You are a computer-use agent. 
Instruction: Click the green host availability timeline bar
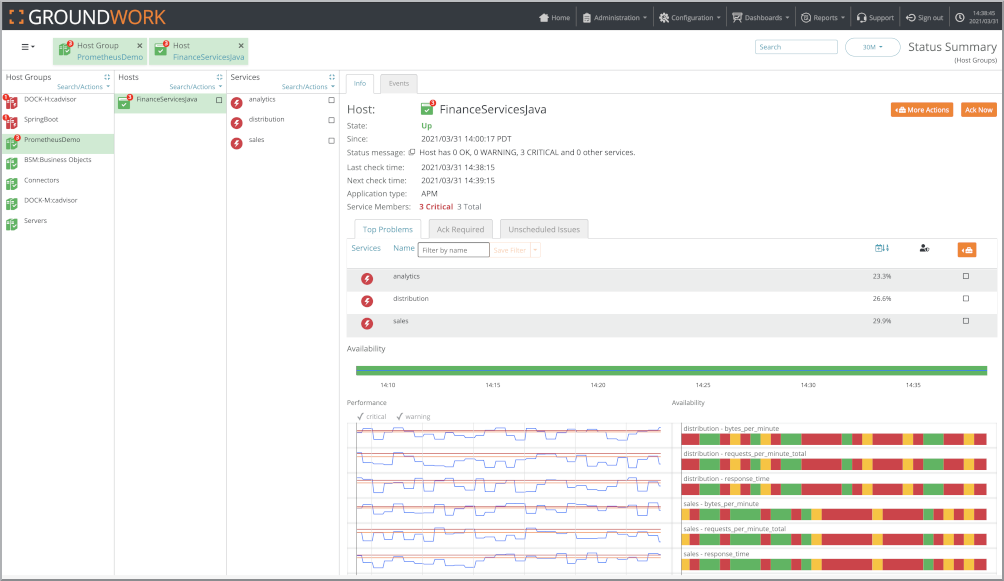[x=671, y=370]
